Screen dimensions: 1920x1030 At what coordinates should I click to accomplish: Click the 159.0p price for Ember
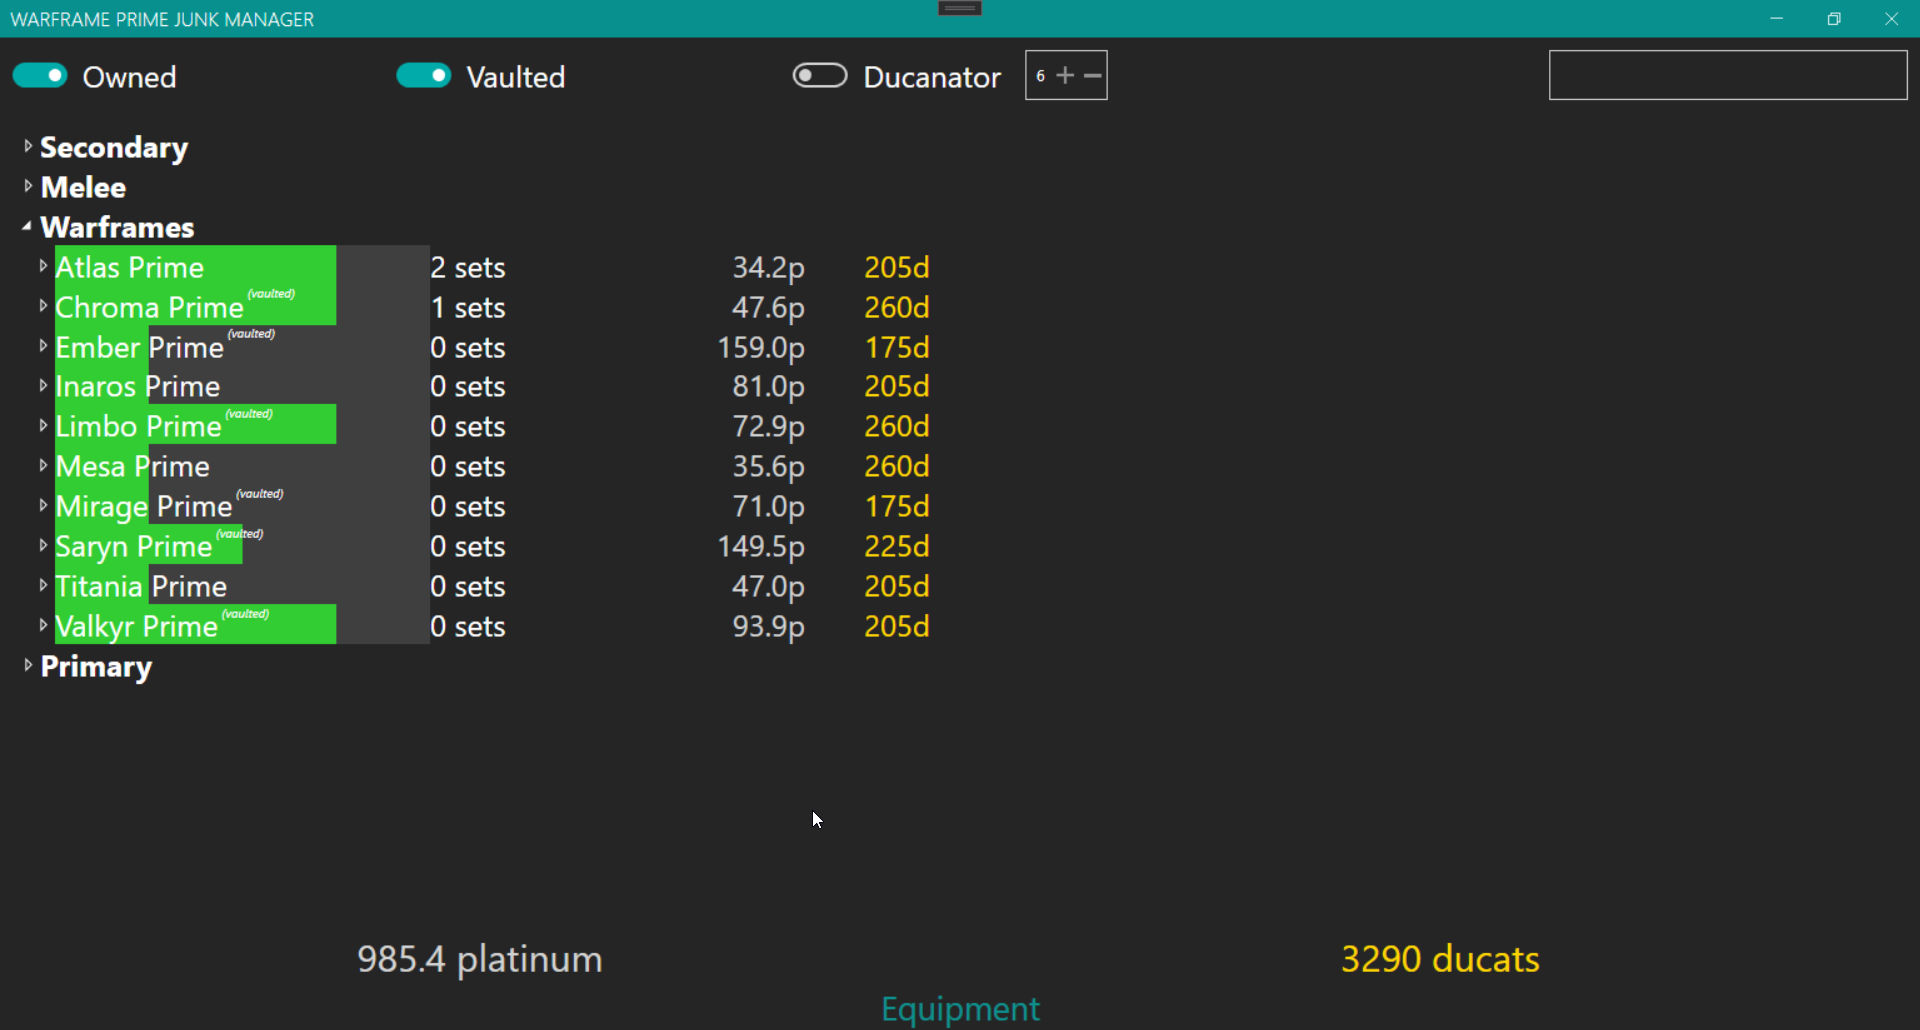pyautogui.click(x=761, y=348)
